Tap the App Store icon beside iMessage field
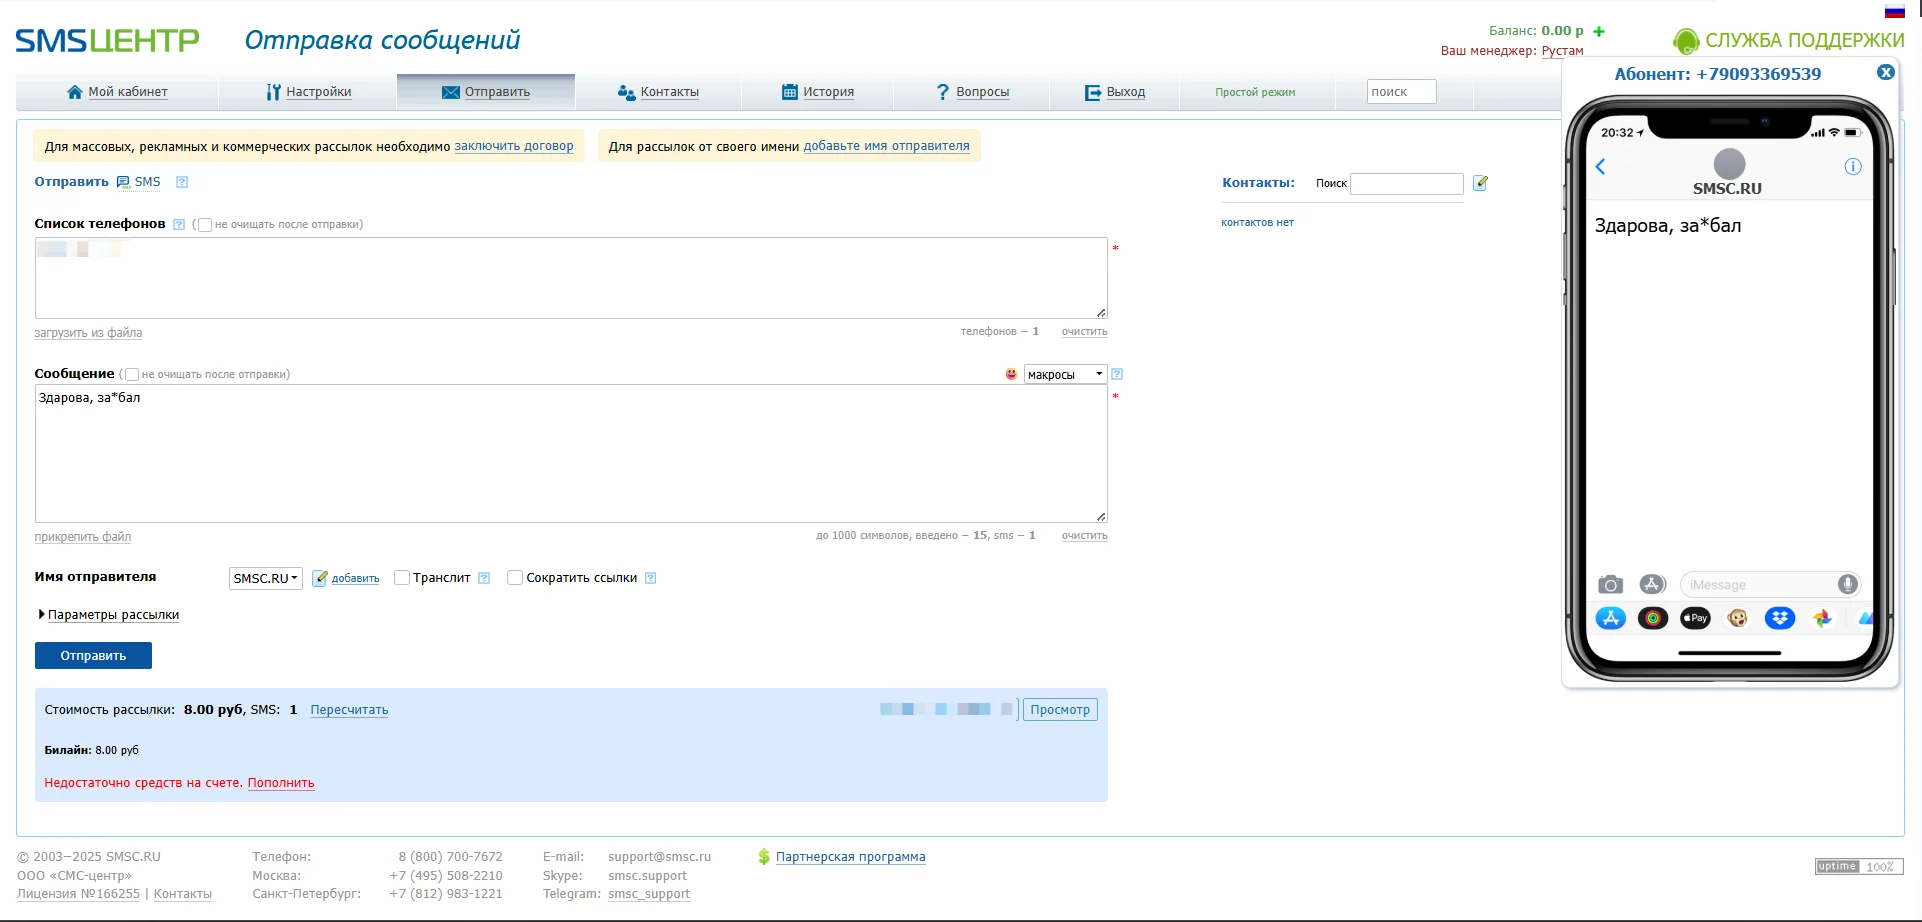Image resolution: width=1922 pixels, height=922 pixels. point(1652,585)
